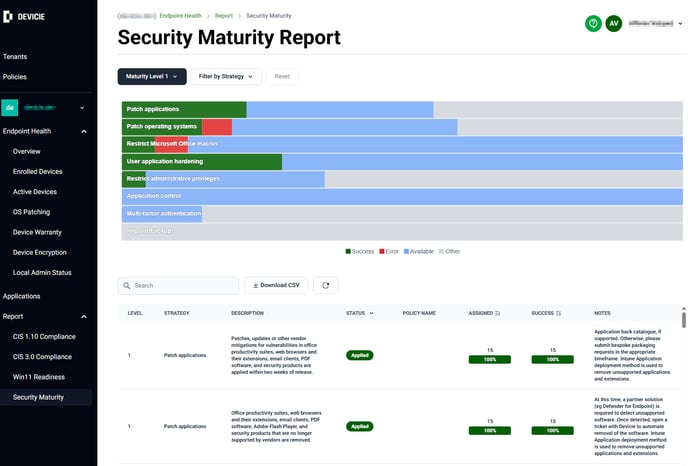Click the red error segment of Patch operating systems

point(217,127)
